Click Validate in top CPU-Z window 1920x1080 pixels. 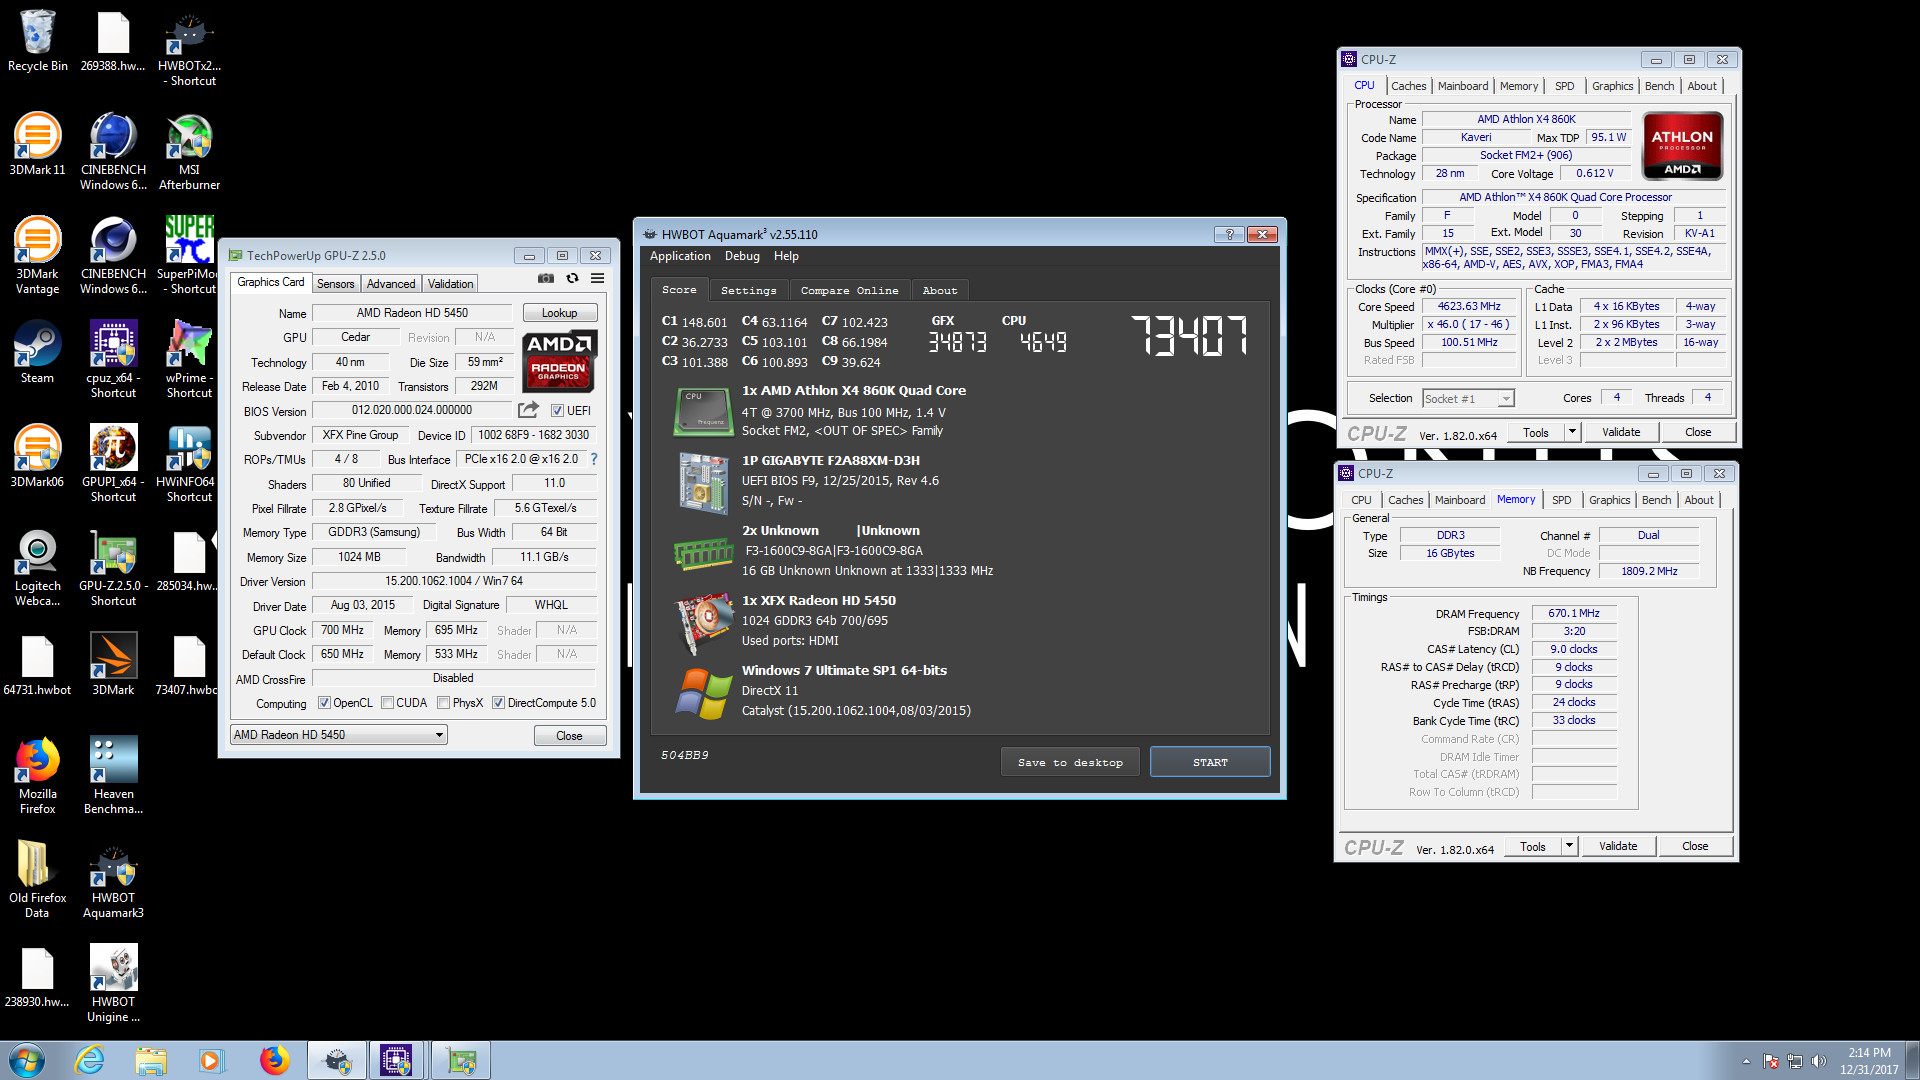(1621, 432)
